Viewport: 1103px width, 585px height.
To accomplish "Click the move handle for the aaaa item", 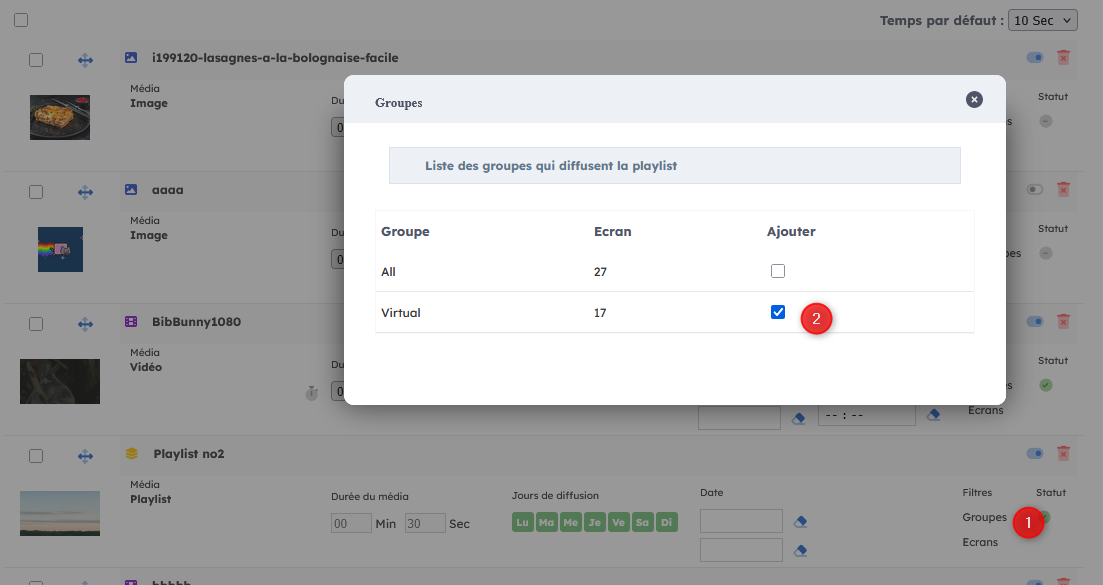I will coord(85,190).
